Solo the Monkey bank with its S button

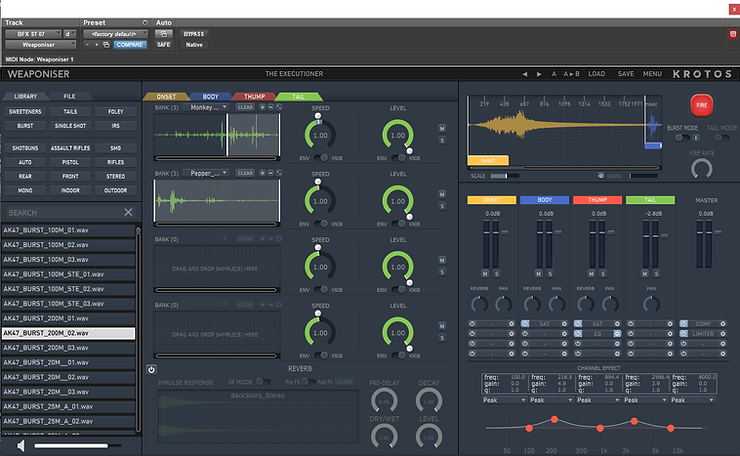pos(442,140)
